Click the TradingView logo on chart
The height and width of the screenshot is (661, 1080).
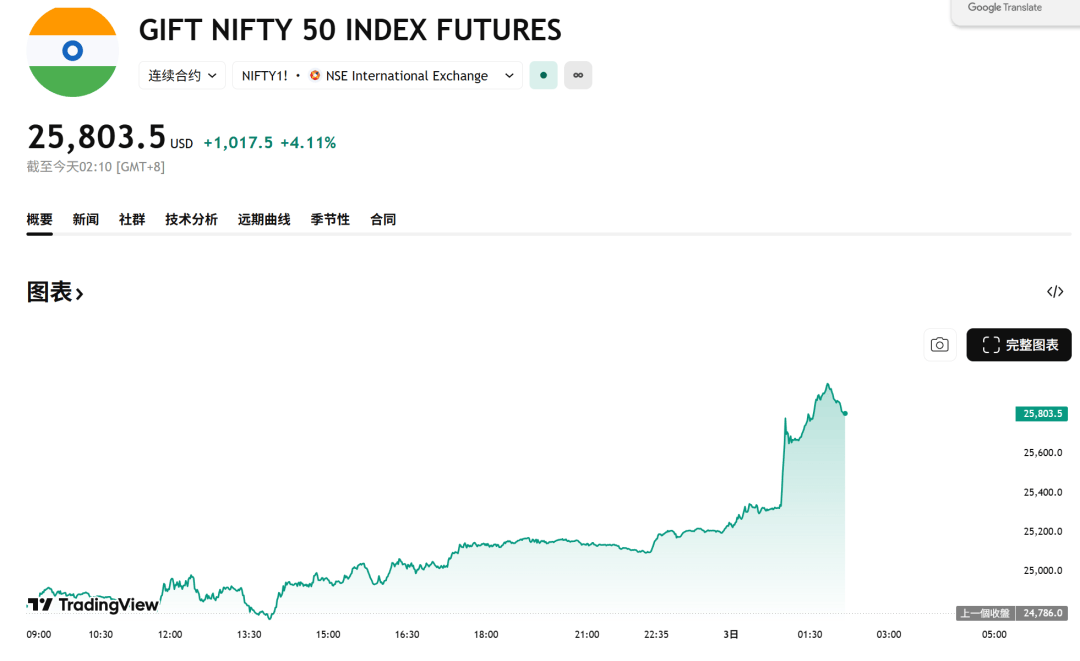point(93,604)
